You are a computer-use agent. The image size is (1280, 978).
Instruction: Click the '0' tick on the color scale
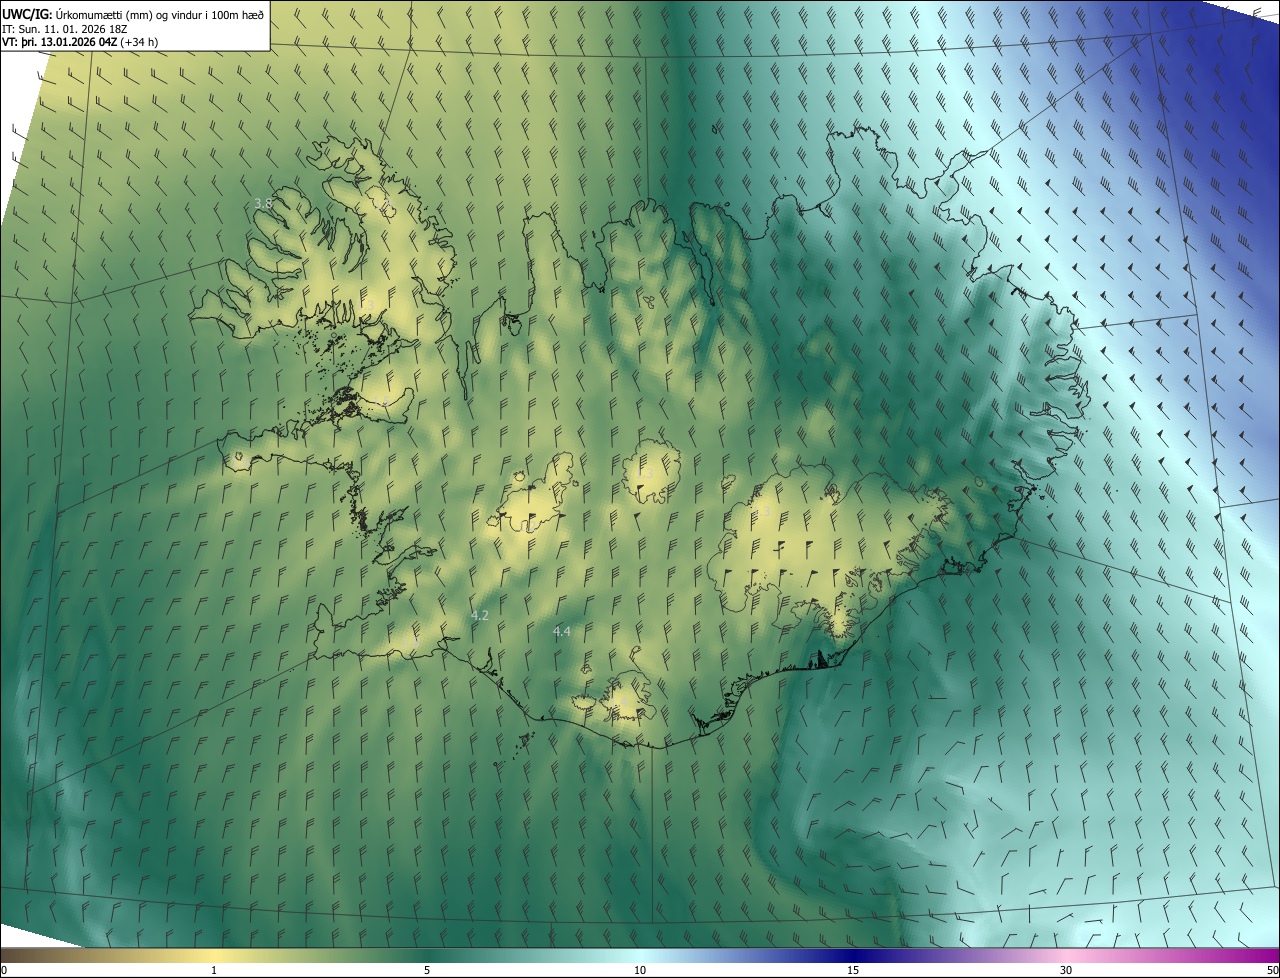[x=4, y=970]
